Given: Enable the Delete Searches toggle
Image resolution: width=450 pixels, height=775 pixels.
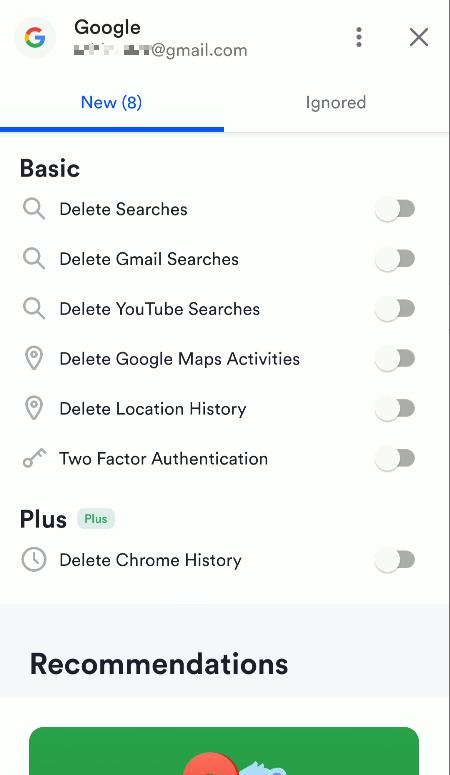Looking at the screenshot, I should click(x=395, y=209).
